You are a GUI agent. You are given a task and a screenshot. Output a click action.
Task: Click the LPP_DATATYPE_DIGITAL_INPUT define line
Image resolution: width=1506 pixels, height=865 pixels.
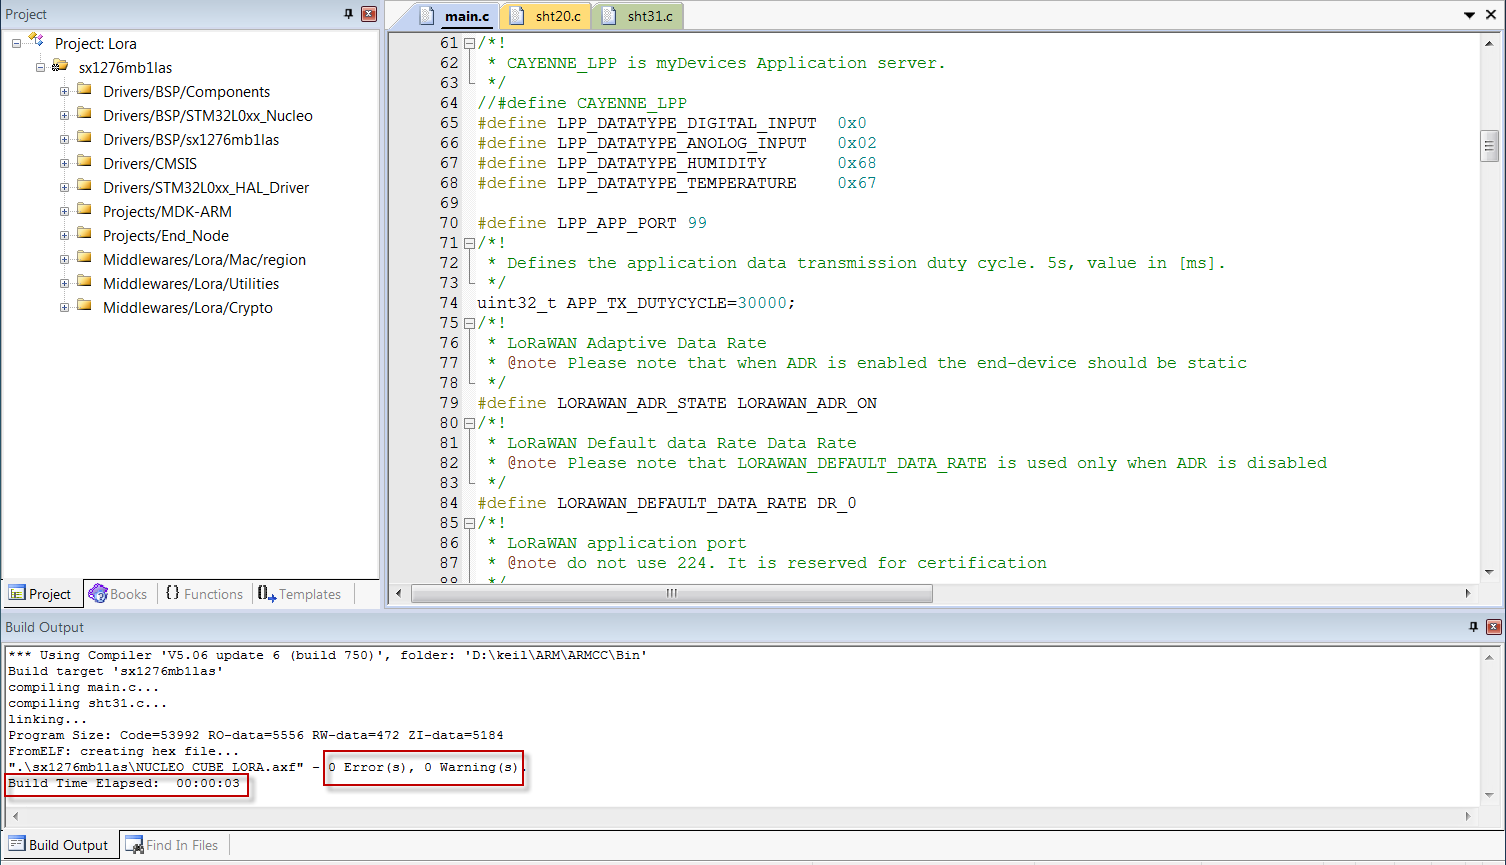click(672, 123)
